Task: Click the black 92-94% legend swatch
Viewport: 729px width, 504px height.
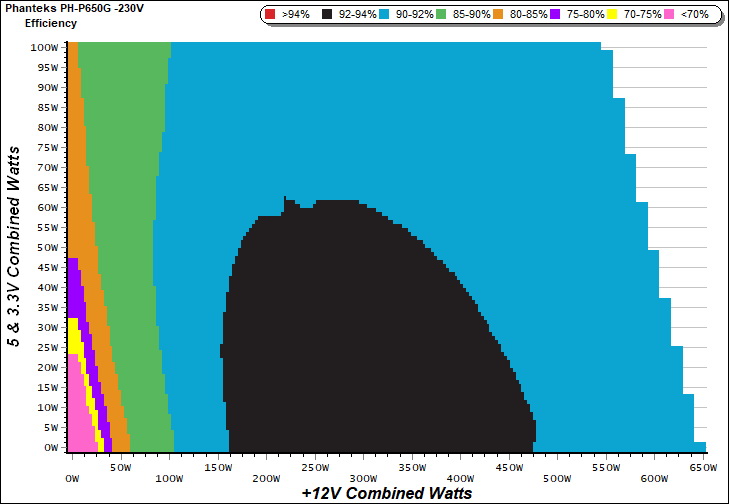Action: click(329, 15)
